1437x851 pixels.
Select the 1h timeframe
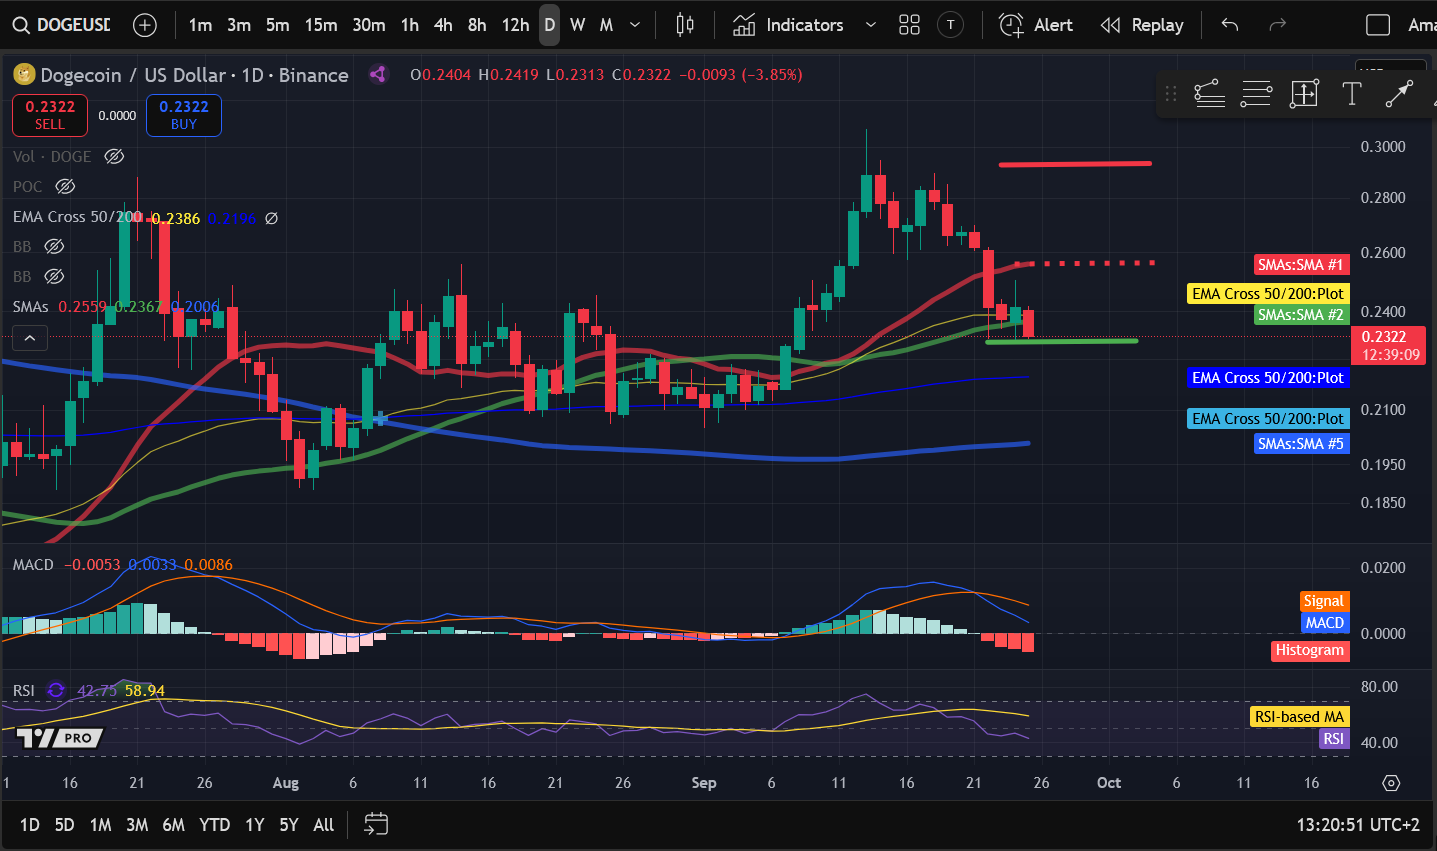[x=410, y=25]
